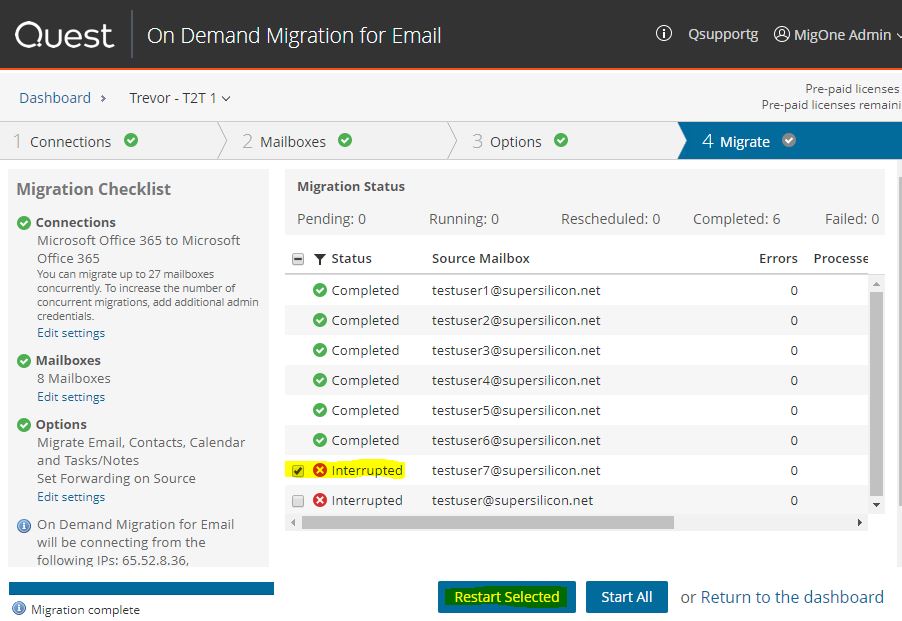Go to step 3 Options tab
Viewport: 902px width, 621px height.
pyautogui.click(x=567, y=141)
